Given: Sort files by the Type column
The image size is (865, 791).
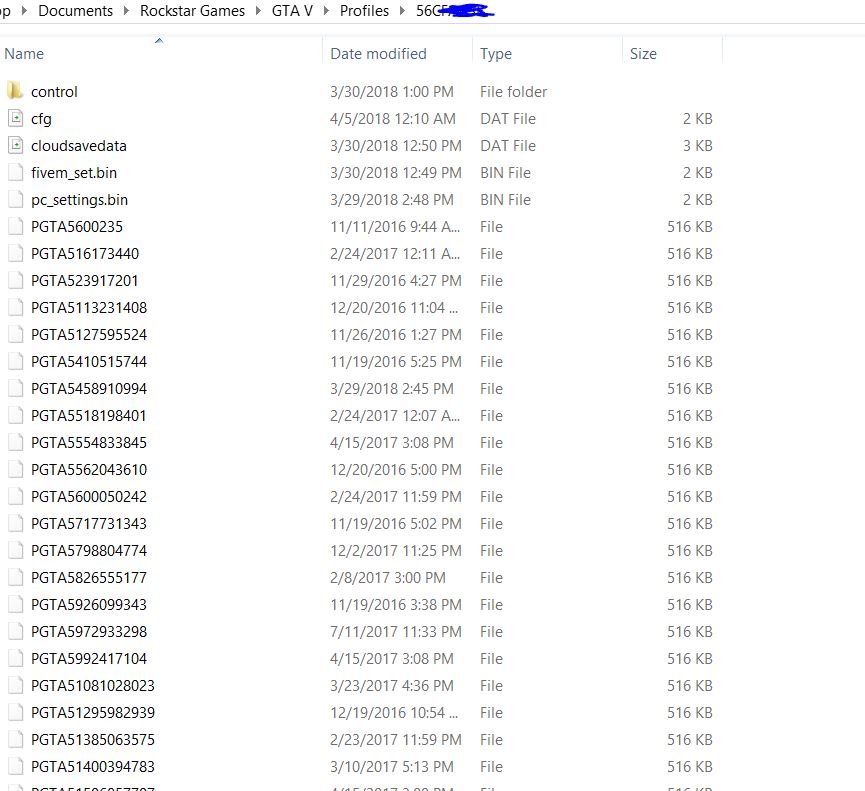Looking at the screenshot, I should point(496,54).
